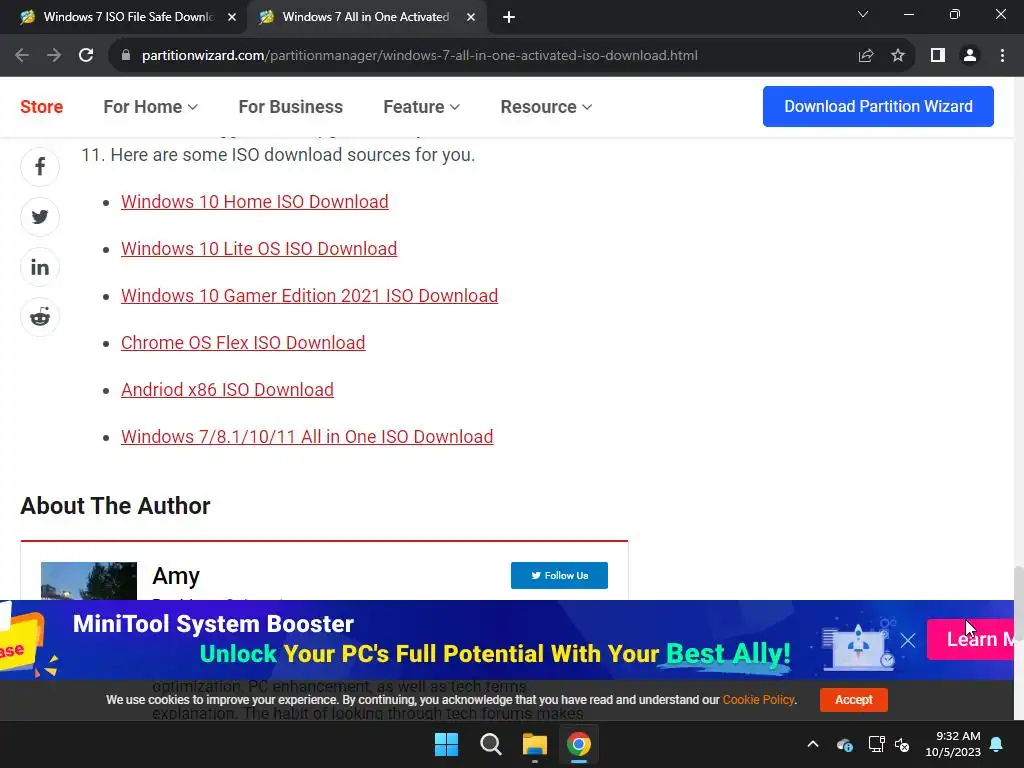Image resolution: width=1024 pixels, height=768 pixels.
Task: Click the Learn More banner button
Action: point(970,639)
